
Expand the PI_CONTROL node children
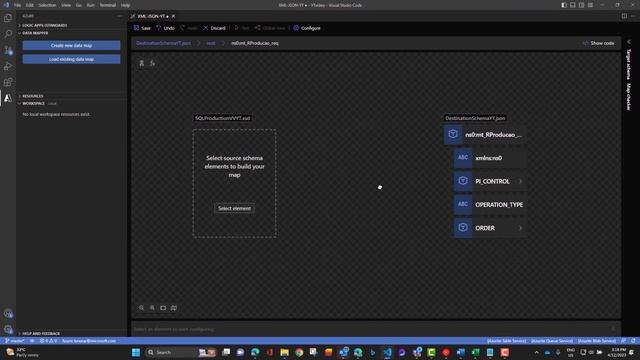[x=520, y=181]
